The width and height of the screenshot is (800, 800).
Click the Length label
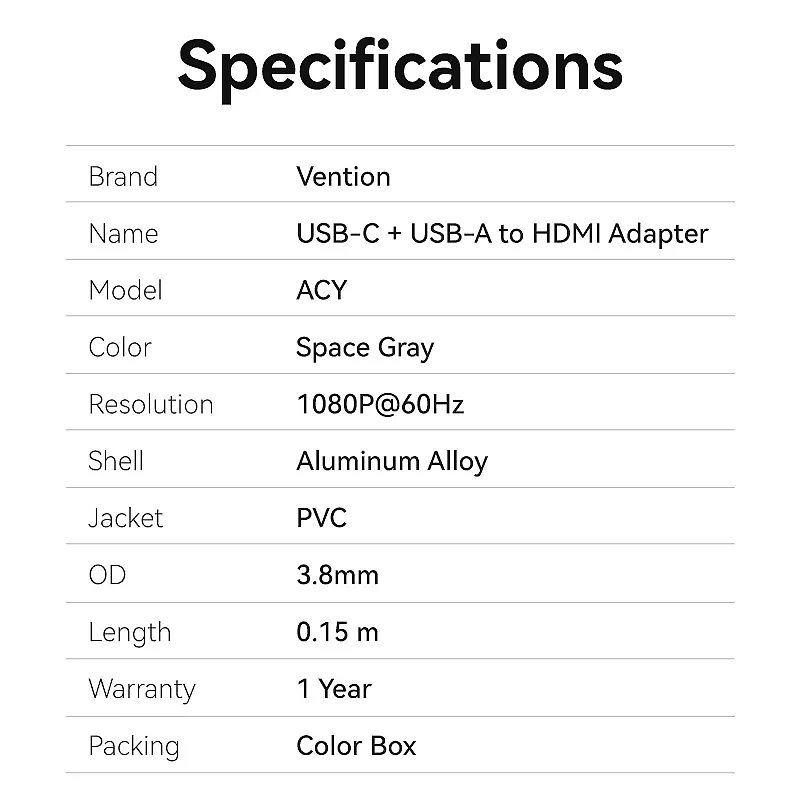129,633
